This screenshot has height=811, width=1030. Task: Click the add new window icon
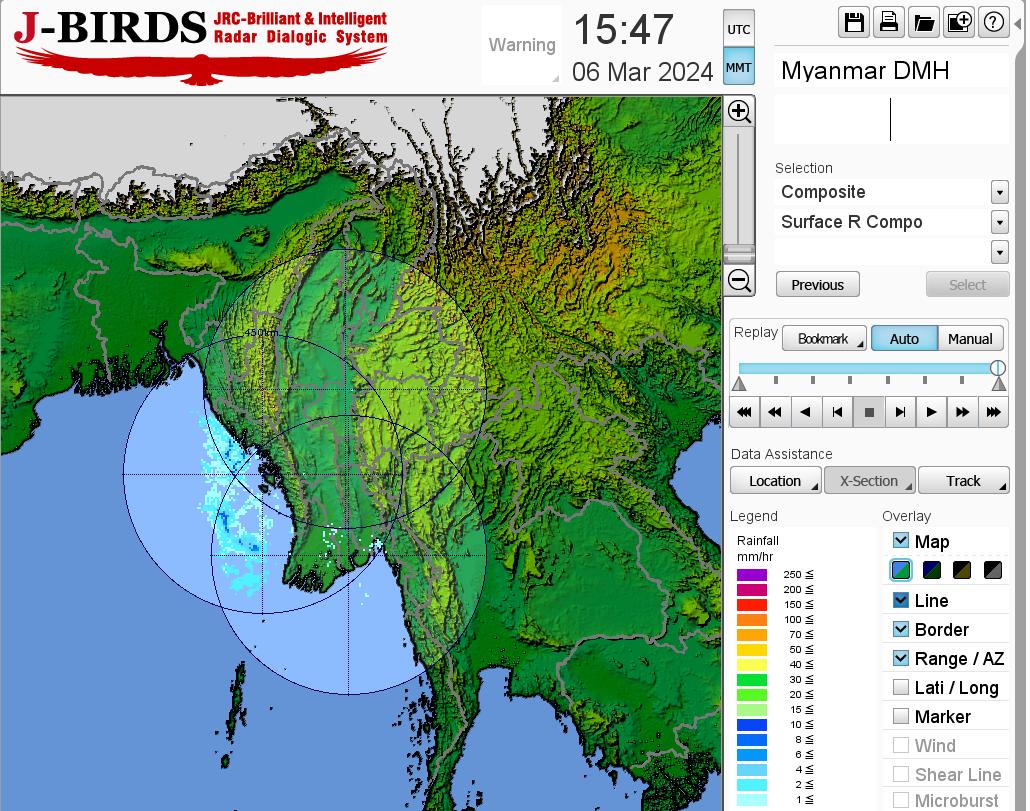959,23
